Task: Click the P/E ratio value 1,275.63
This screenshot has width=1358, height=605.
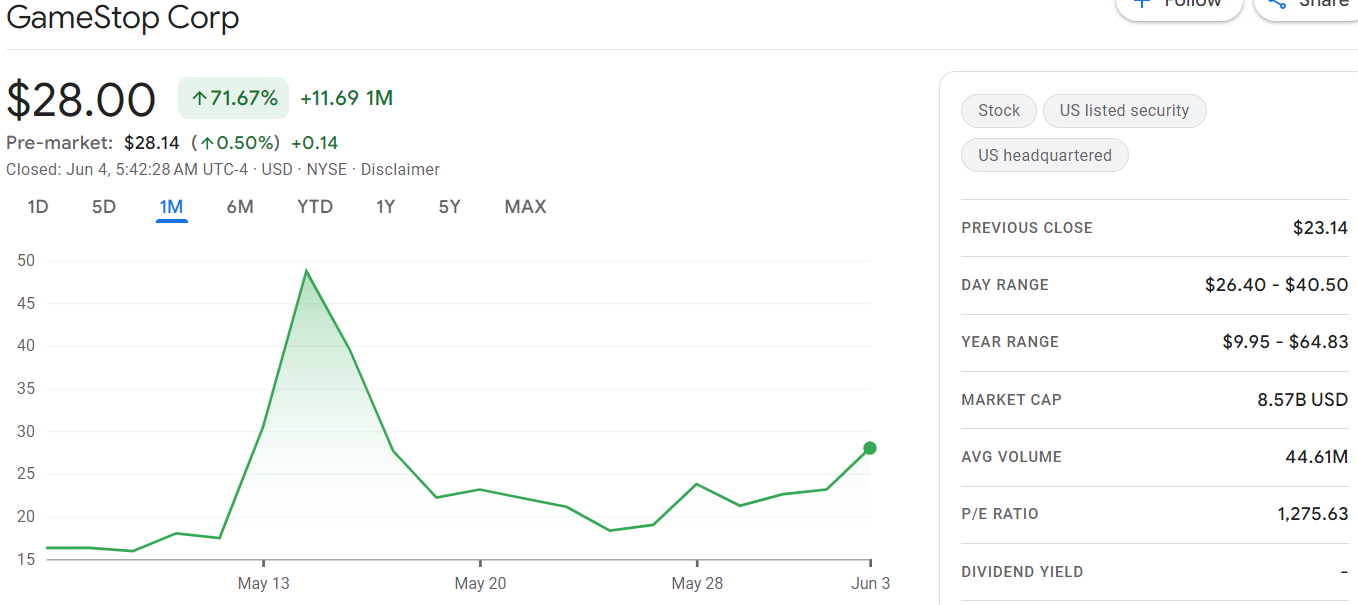Action: (1313, 514)
